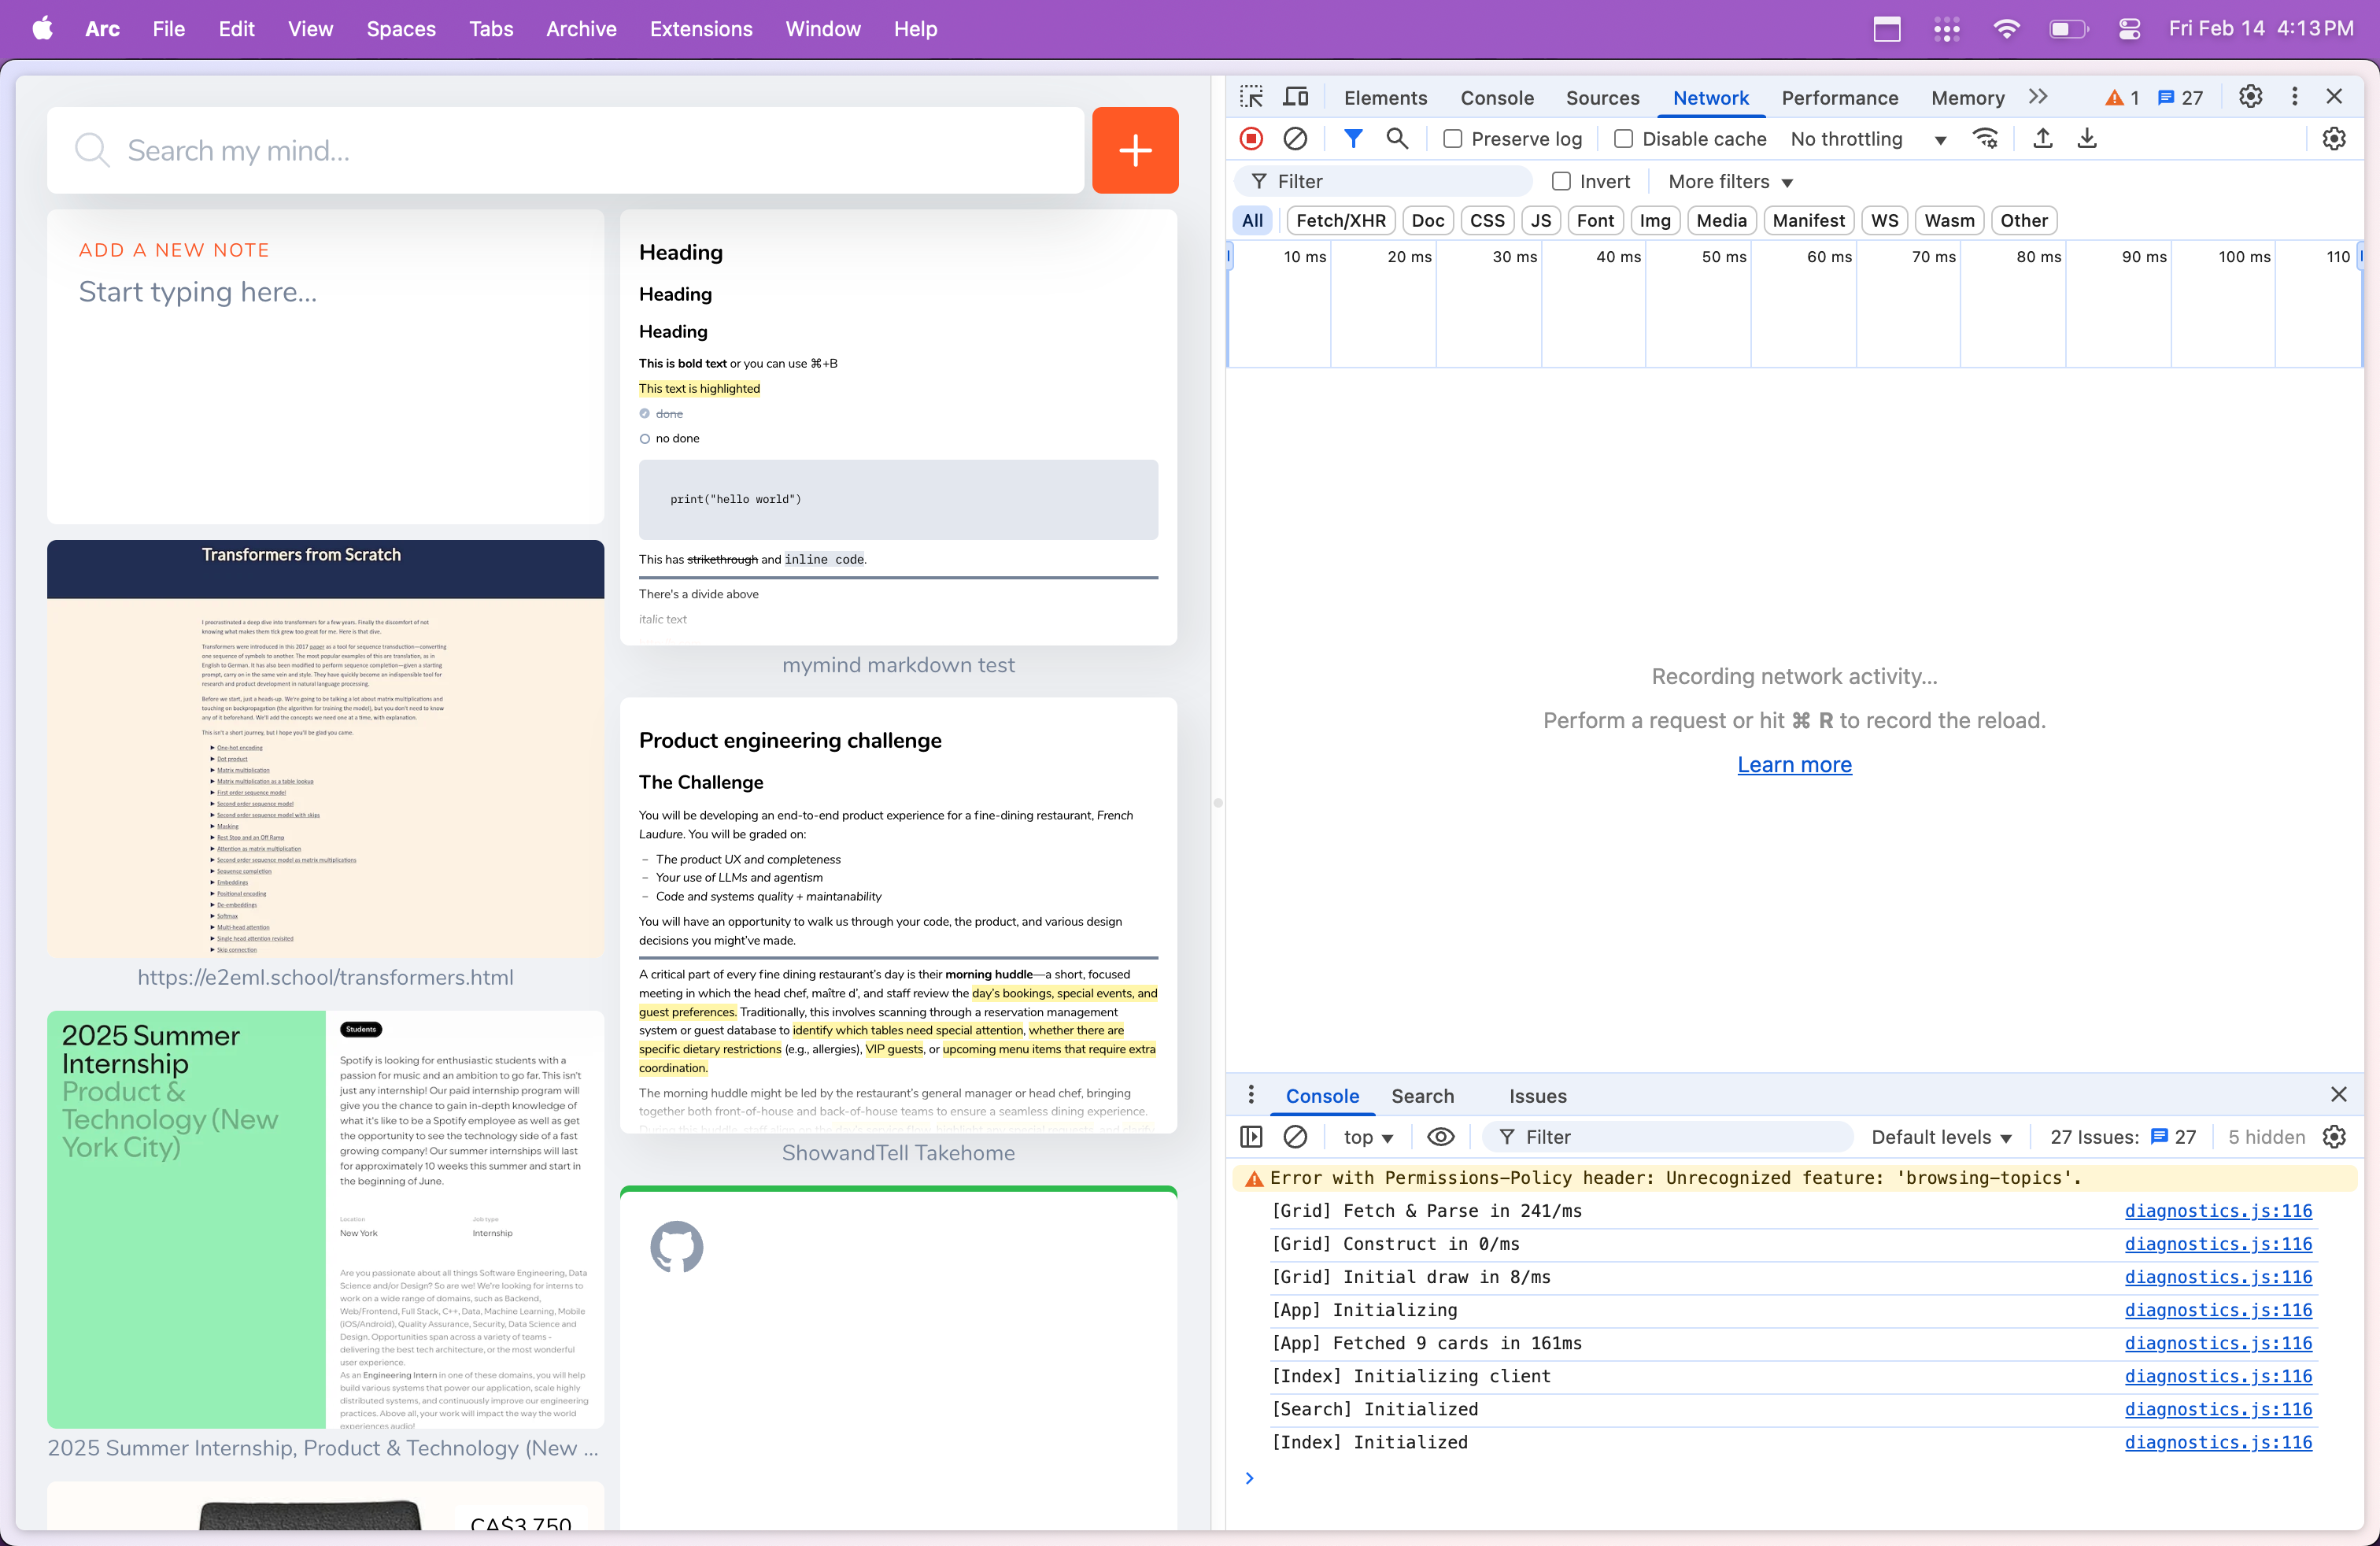Open diagnostics.js:116 link for [Search] Initialized
The image size is (2380, 1546).
pyautogui.click(x=2218, y=1409)
